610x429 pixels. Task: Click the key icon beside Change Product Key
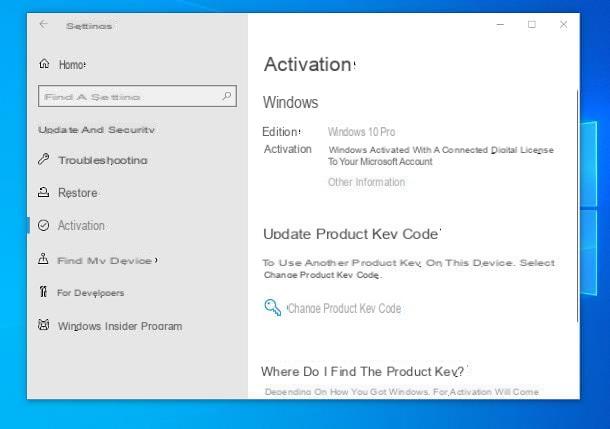coord(273,308)
